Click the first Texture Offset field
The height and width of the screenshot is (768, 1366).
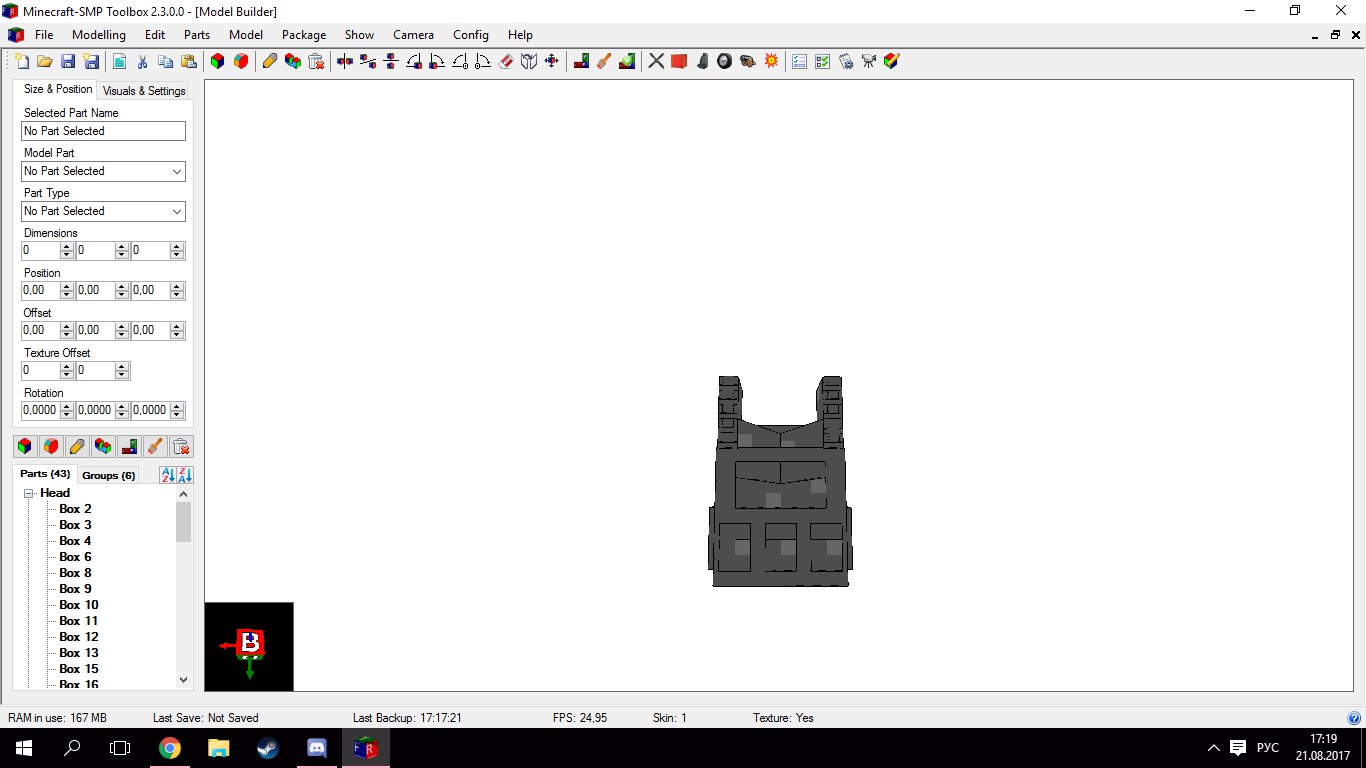coord(41,370)
